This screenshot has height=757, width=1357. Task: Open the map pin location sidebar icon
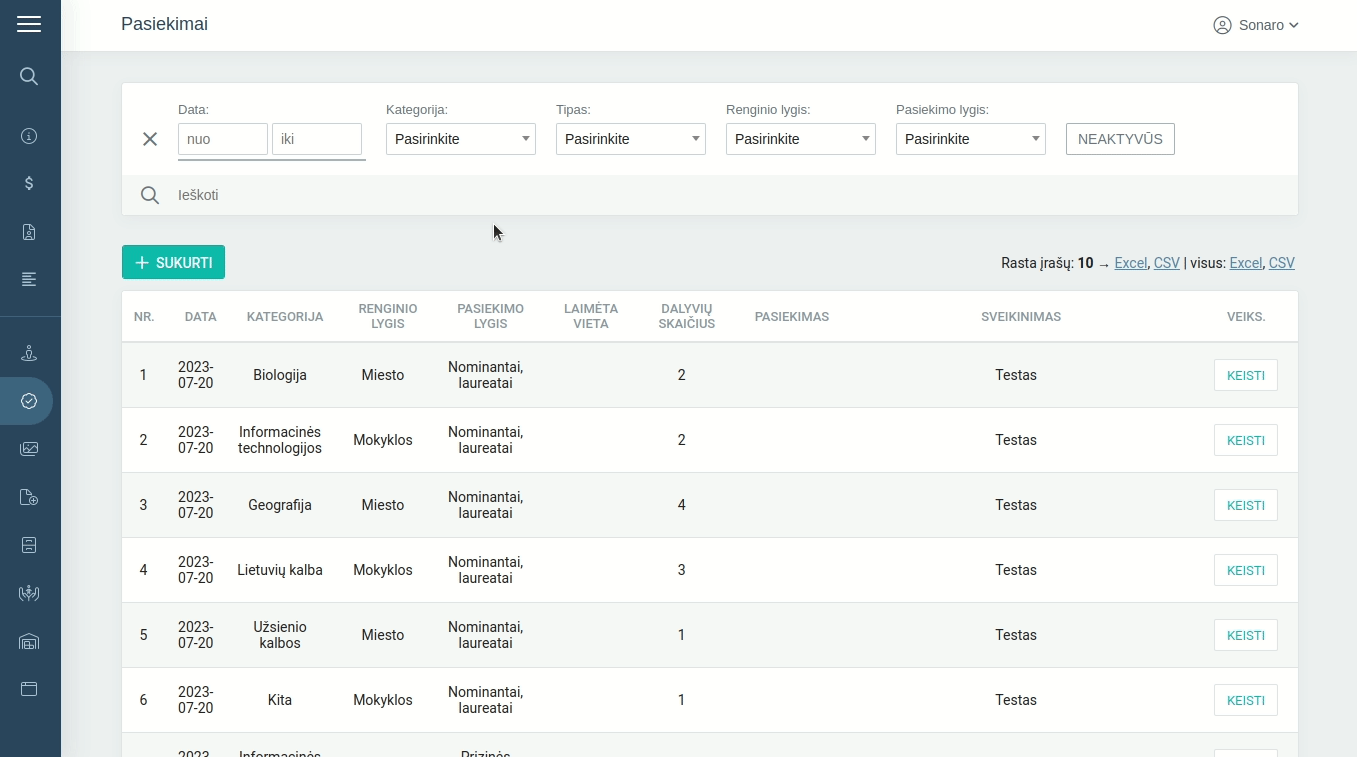(x=29, y=353)
